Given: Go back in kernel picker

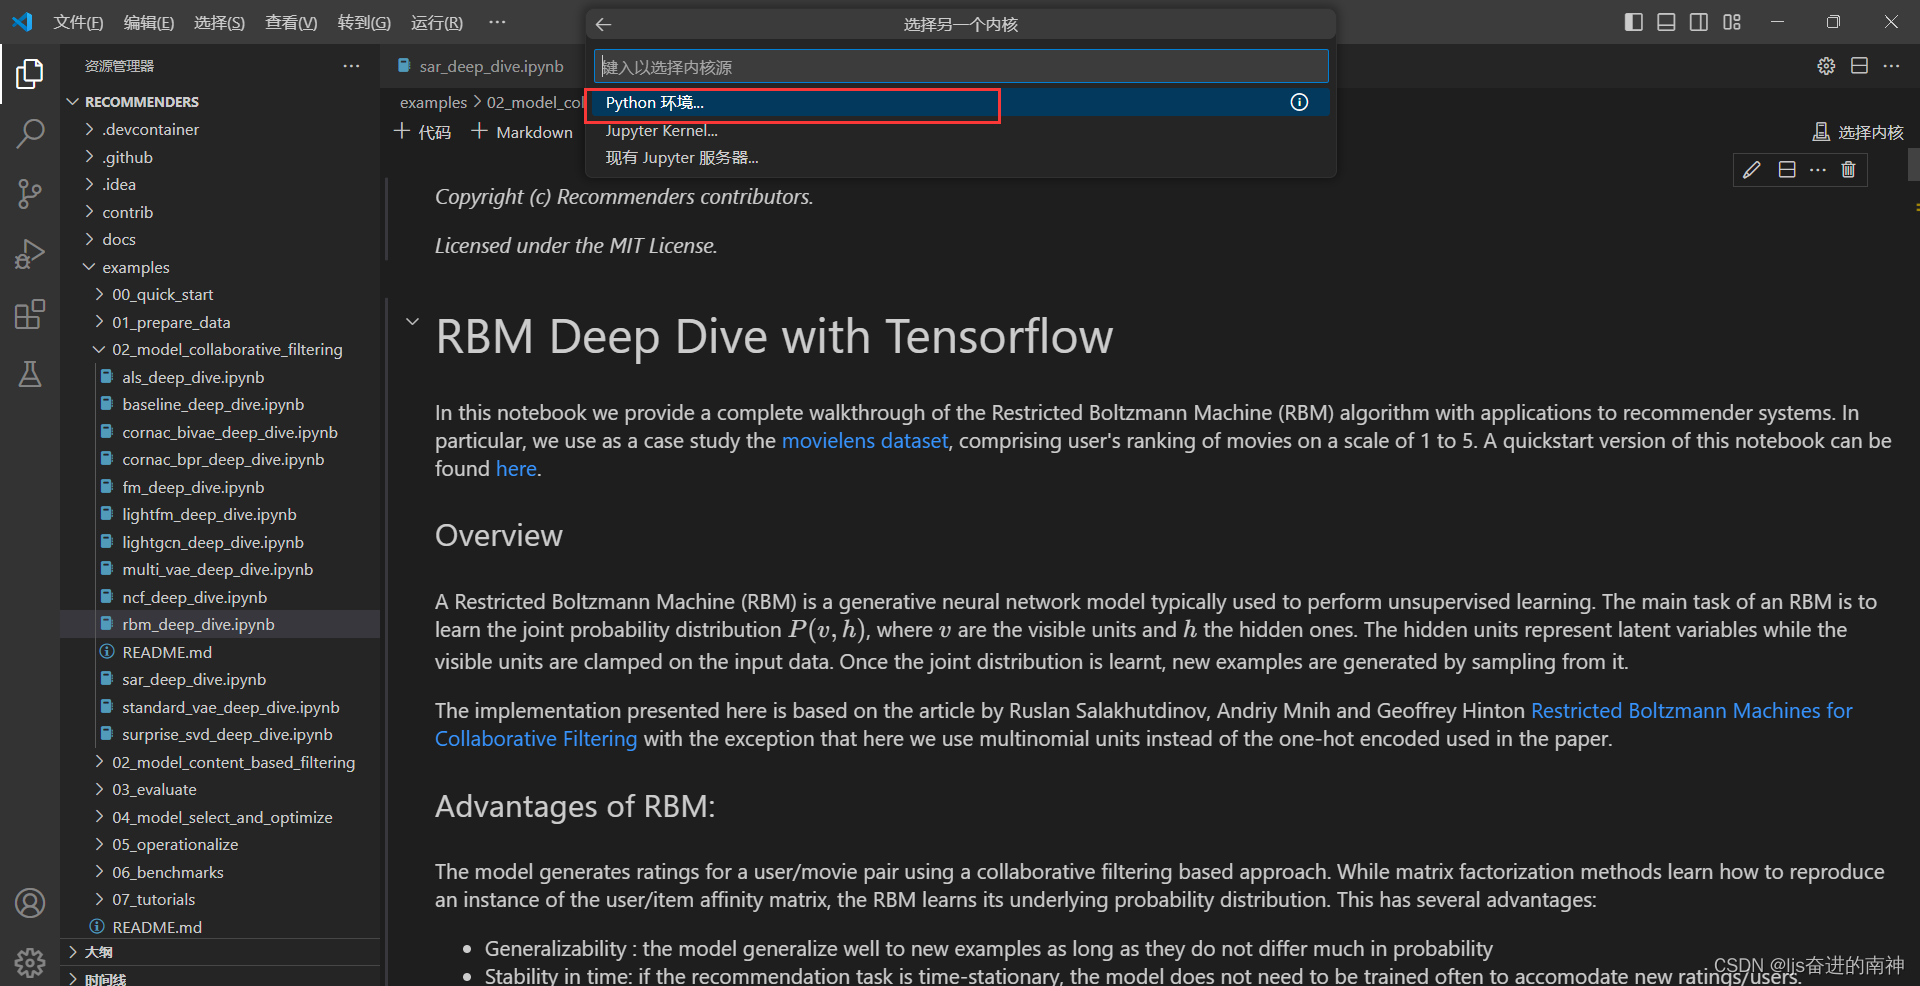Looking at the screenshot, I should pyautogui.click(x=603, y=24).
